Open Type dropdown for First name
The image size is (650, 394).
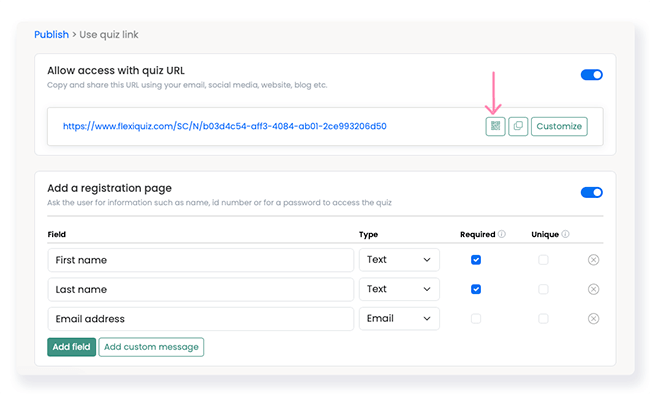pyautogui.click(x=399, y=260)
